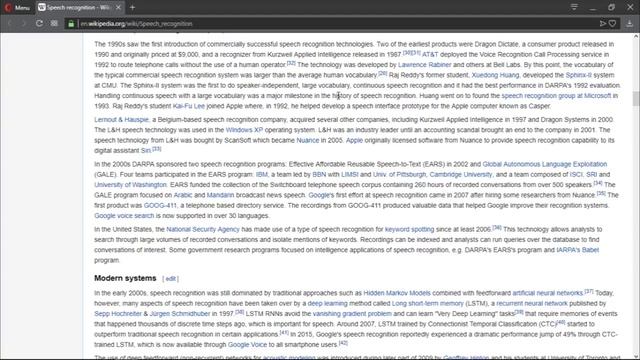This screenshot has height=360, width=640.
Task: Restore down the browser window
Action: point(611,7)
